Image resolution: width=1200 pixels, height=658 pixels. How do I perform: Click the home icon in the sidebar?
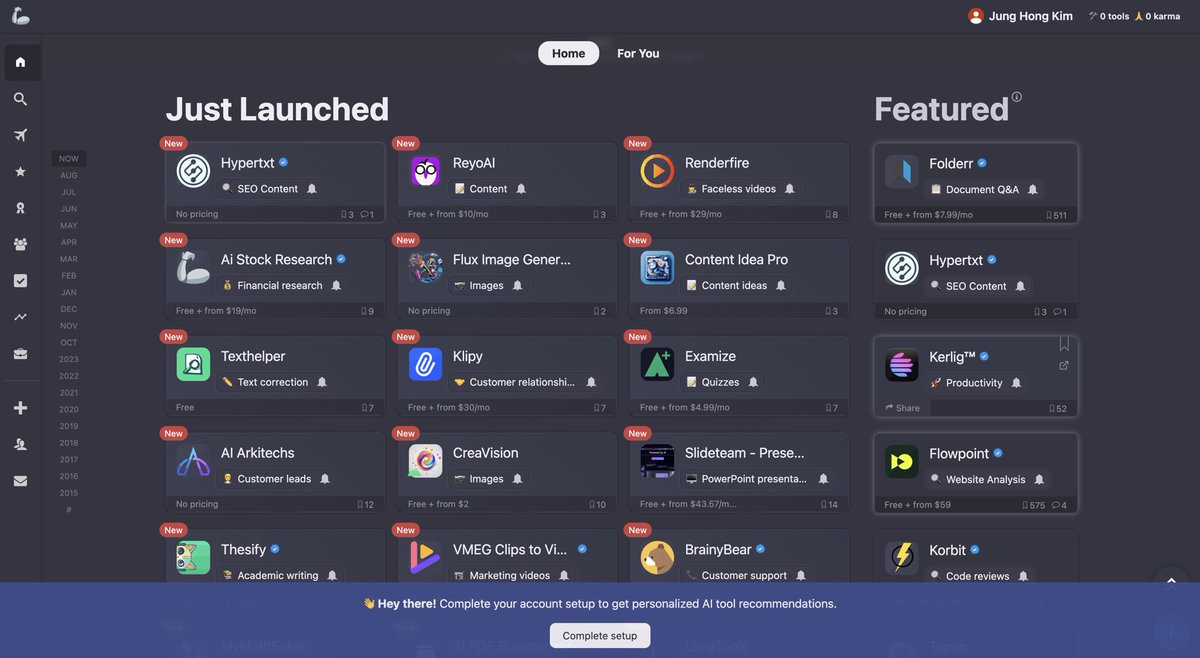click(x=20, y=62)
